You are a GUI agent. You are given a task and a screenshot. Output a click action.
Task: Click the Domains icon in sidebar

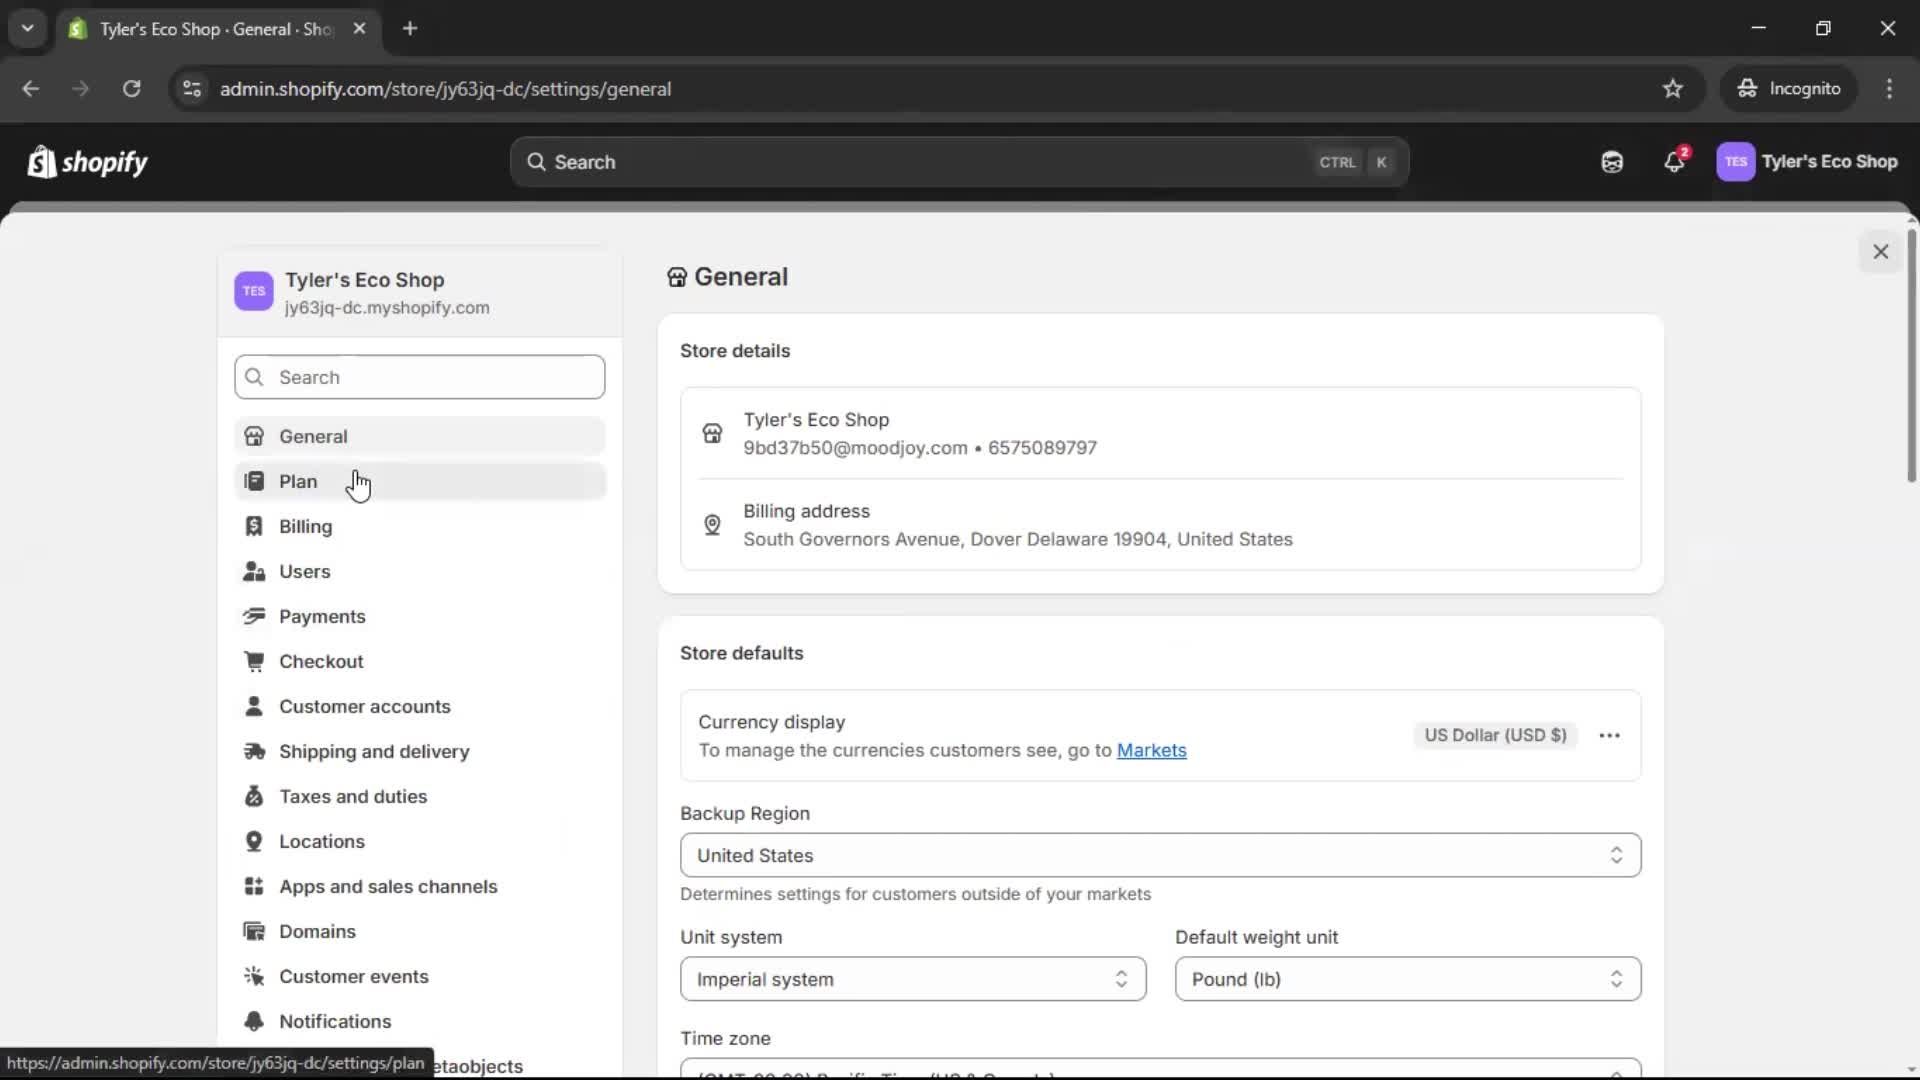pos(254,931)
